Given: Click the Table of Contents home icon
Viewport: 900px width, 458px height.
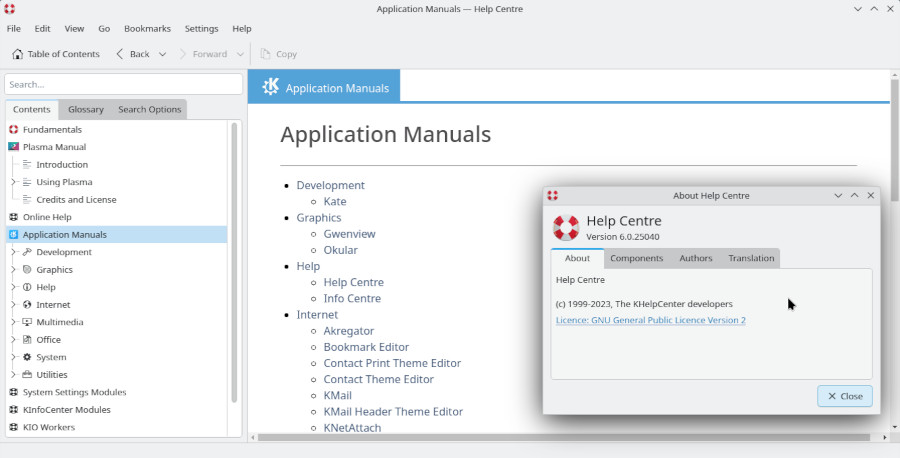Looking at the screenshot, I should click(17, 54).
